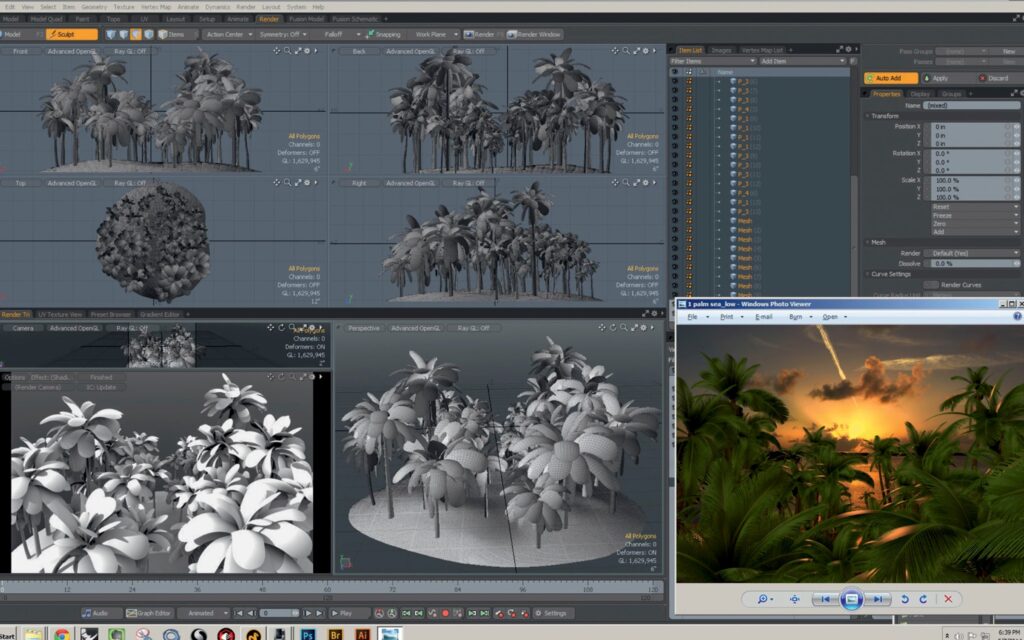Open the Freeze transform dropdown
Image resolution: width=1024 pixels, height=640 pixels.
(x=975, y=215)
